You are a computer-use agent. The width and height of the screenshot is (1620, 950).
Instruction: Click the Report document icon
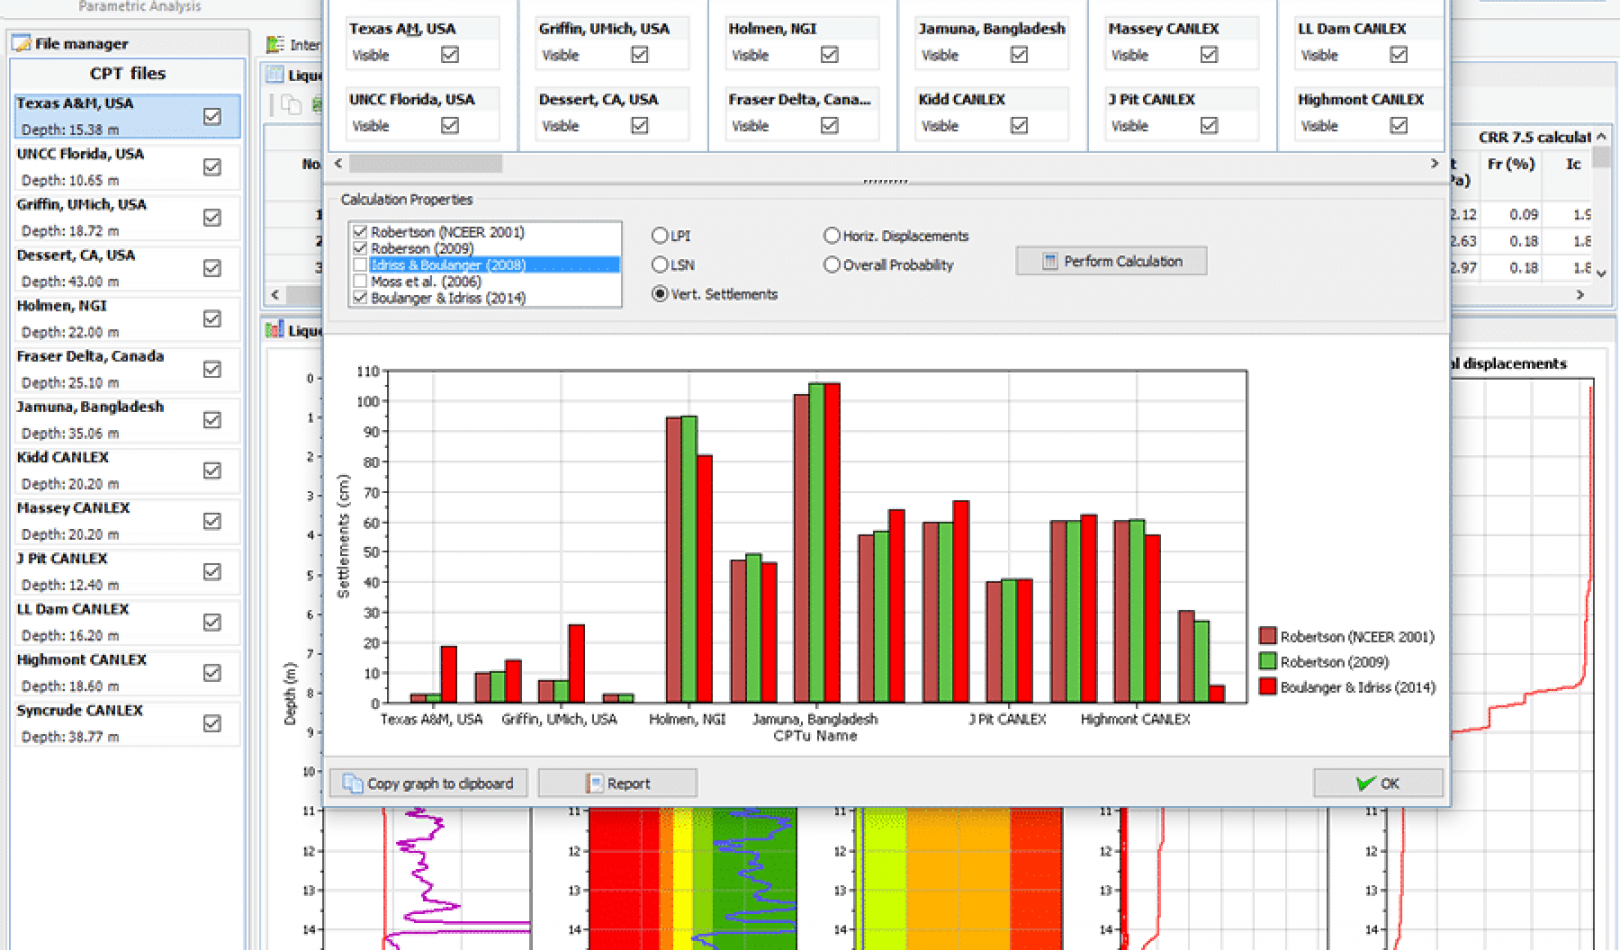pyautogui.click(x=594, y=782)
